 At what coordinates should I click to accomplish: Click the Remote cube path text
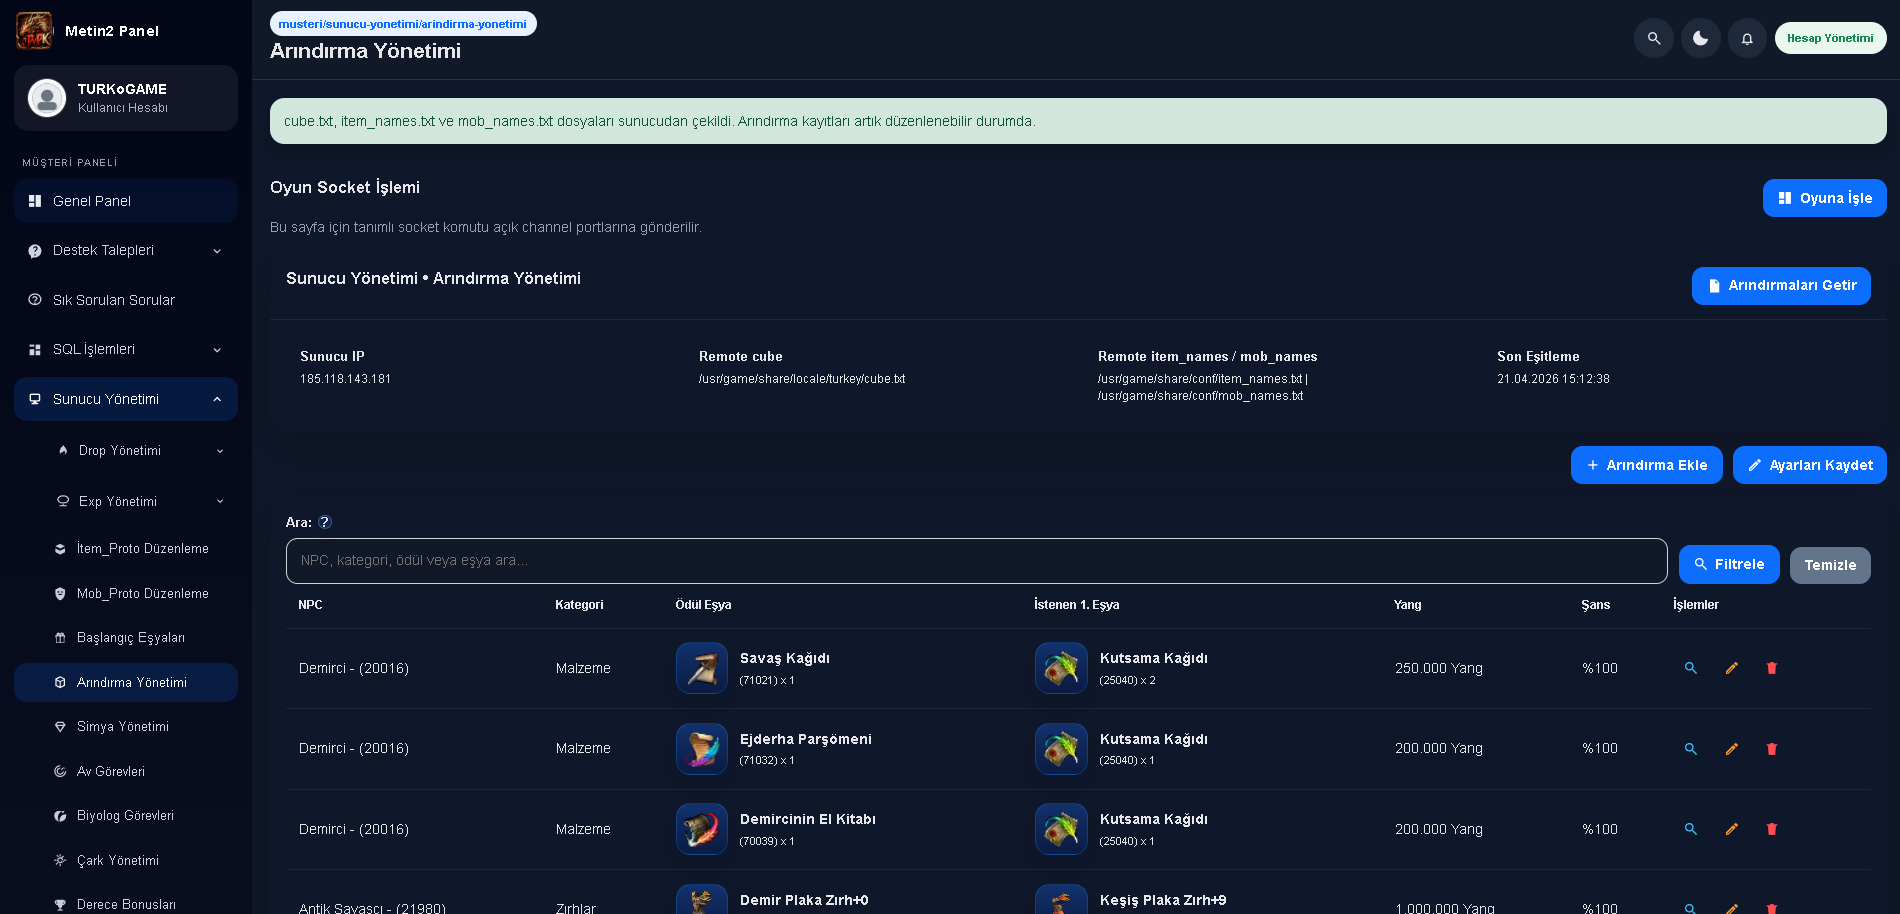coord(802,379)
